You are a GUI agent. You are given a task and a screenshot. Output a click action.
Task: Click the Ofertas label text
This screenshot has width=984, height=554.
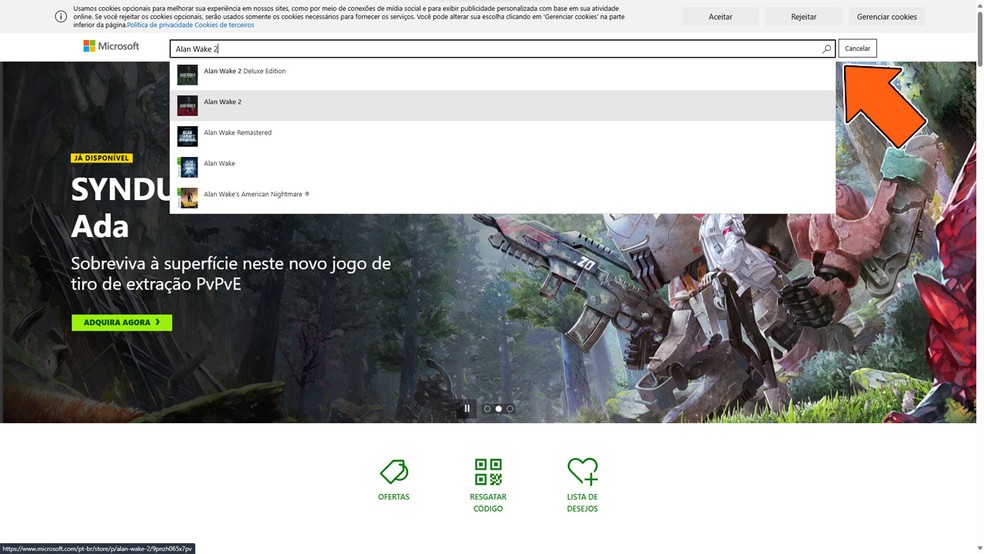393,497
